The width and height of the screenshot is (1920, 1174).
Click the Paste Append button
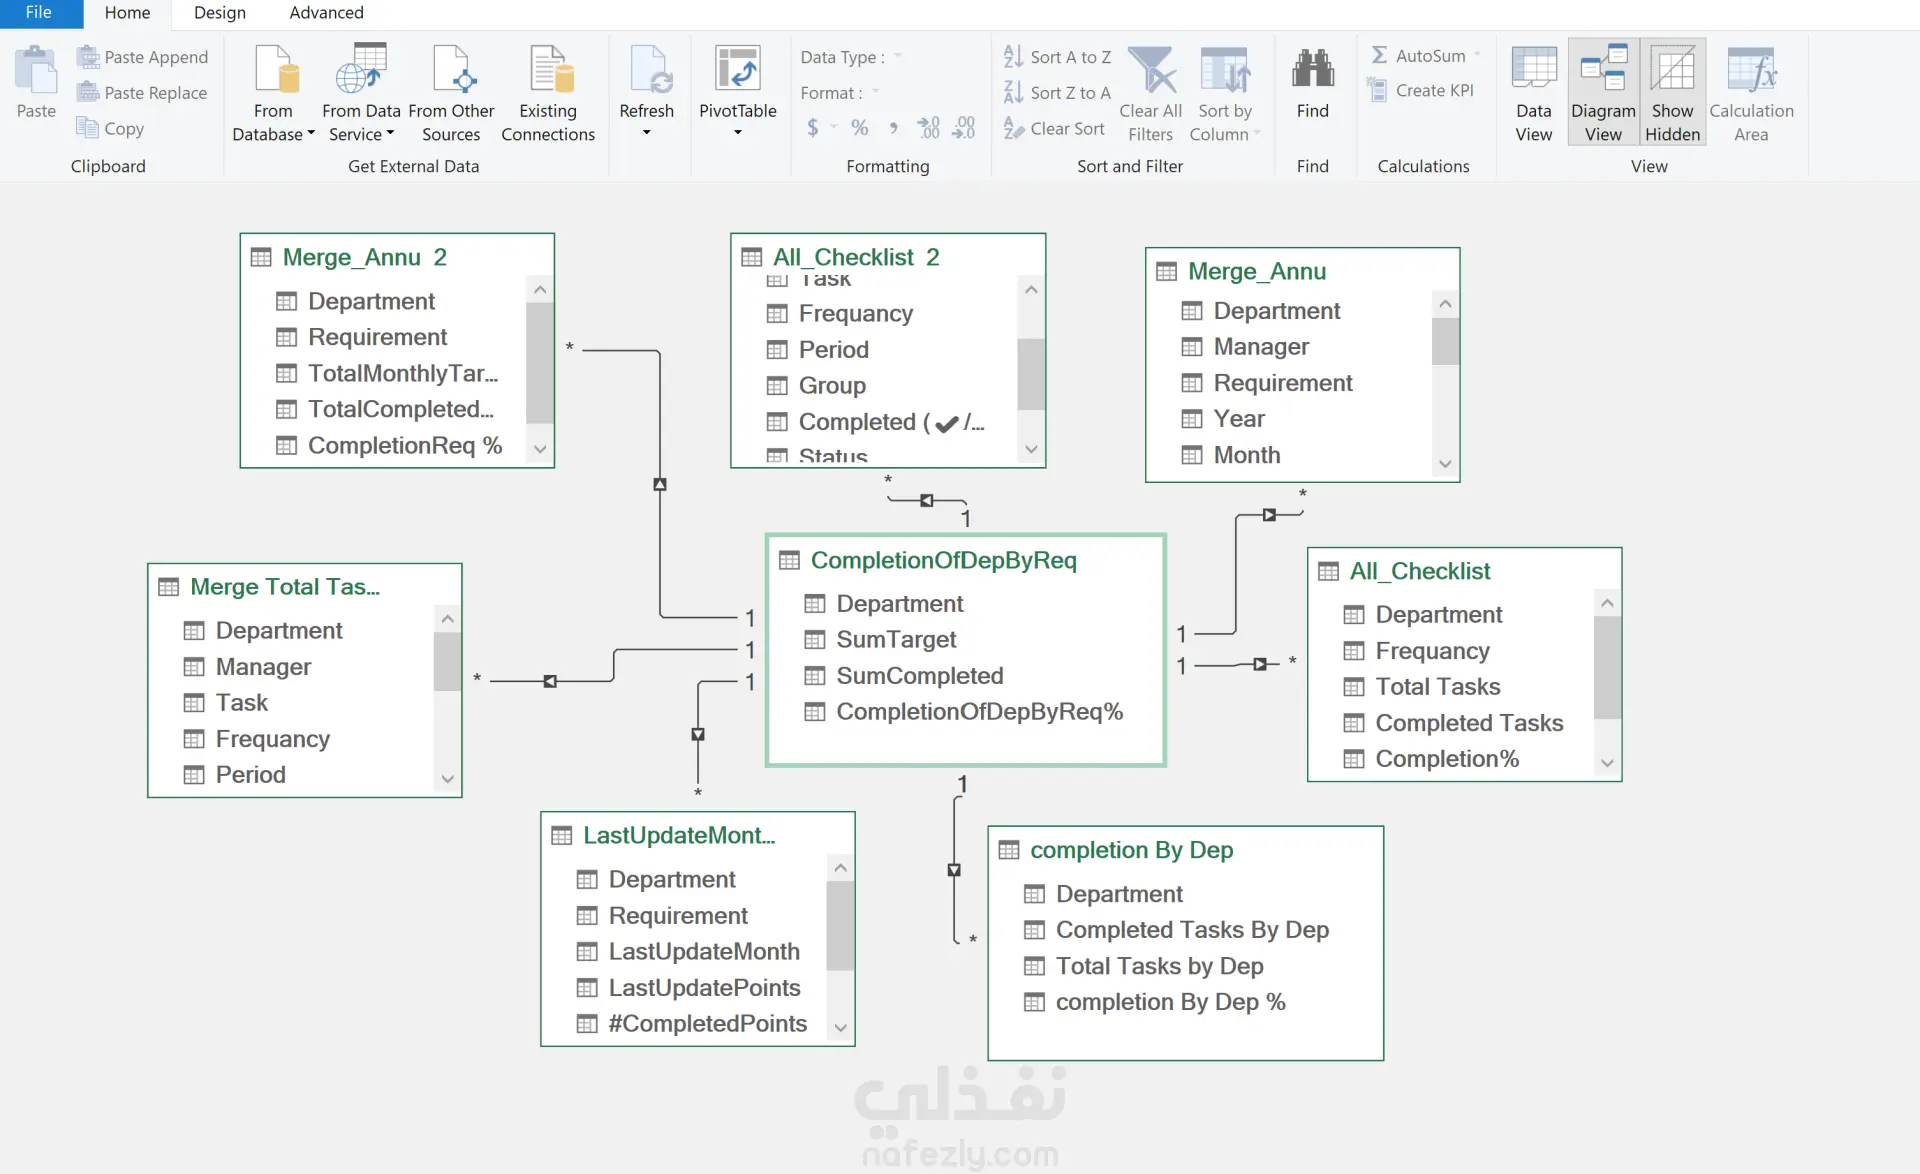(x=143, y=57)
